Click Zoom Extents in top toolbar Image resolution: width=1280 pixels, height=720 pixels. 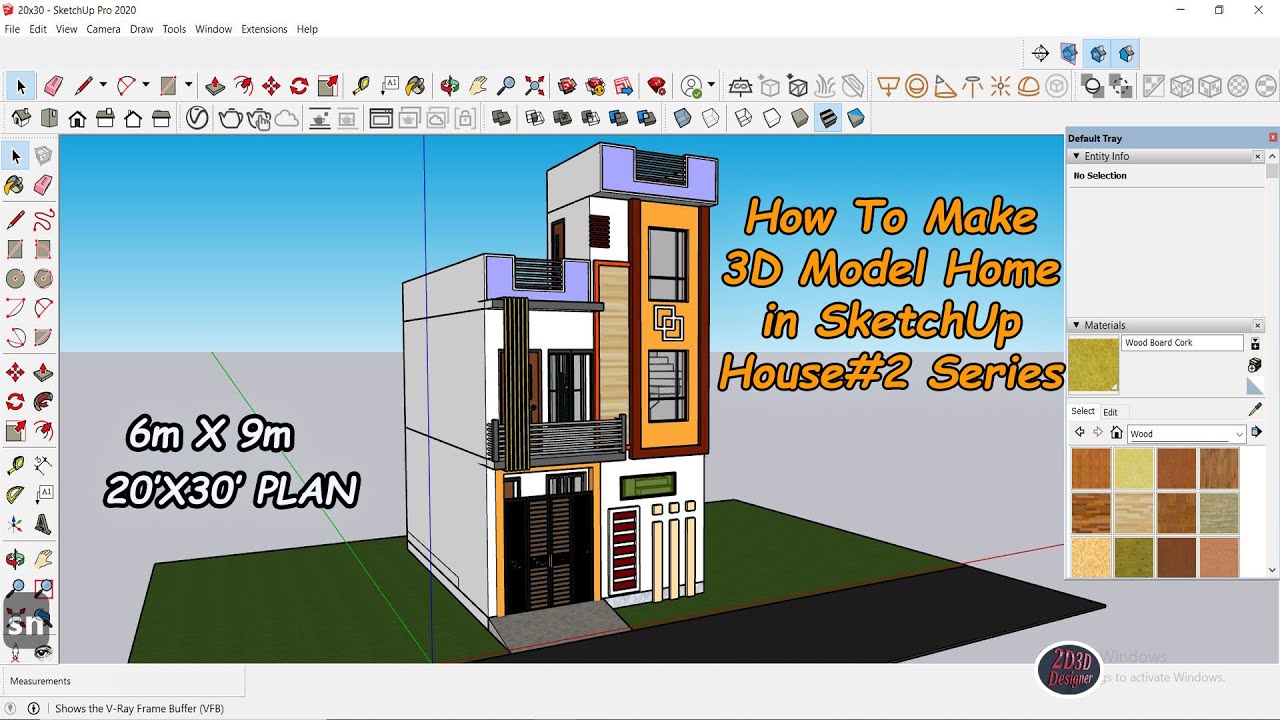click(x=535, y=86)
